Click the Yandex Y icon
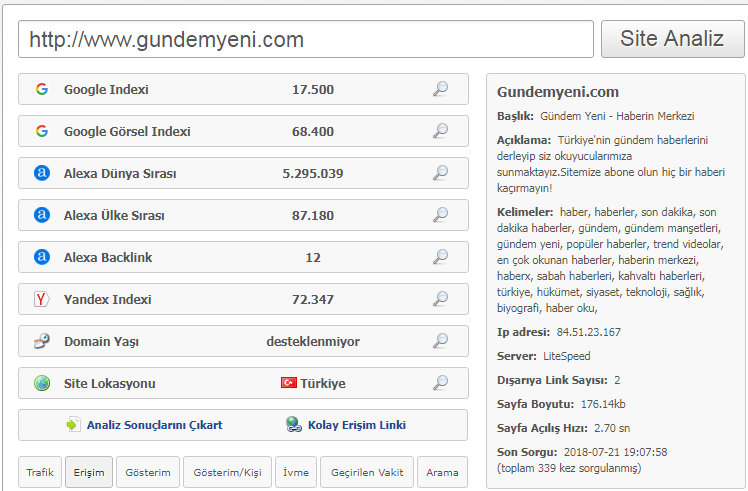Image resolution: width=748 pixels, height=491 pixels. click(x=42, y=299)
